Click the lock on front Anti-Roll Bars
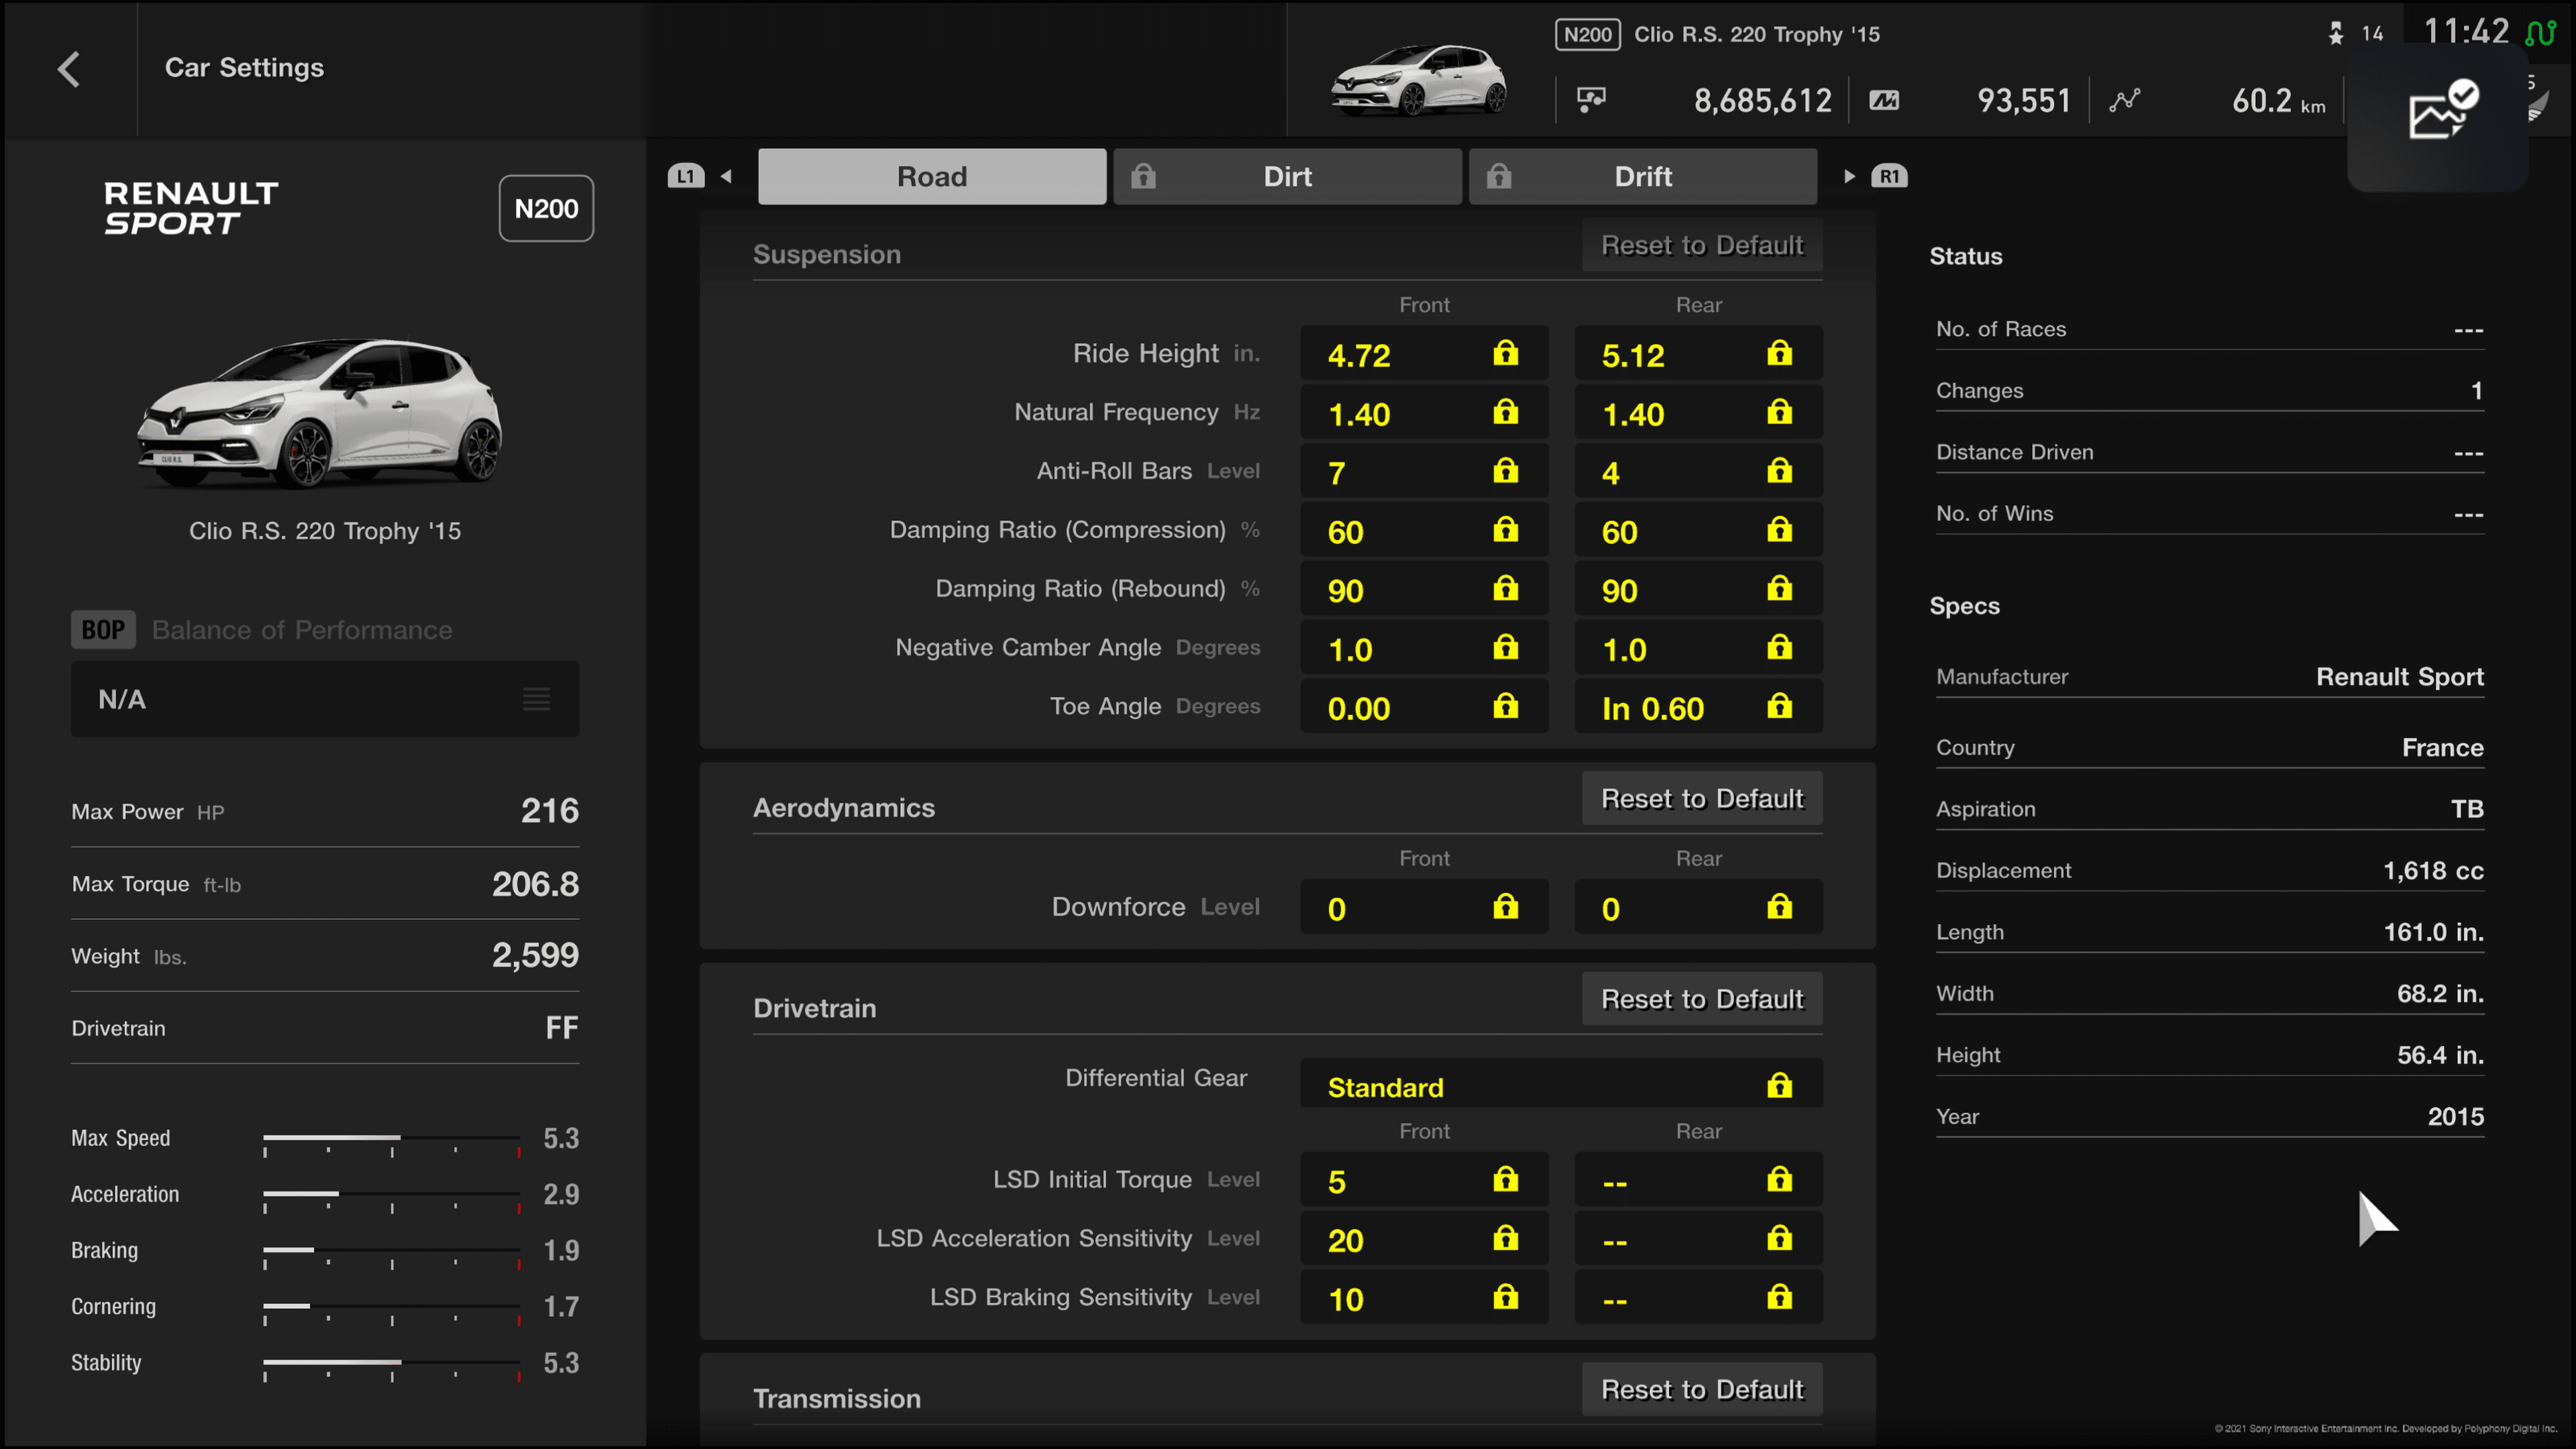Screen dimensions: 2576x1449 pos(1505,471)
